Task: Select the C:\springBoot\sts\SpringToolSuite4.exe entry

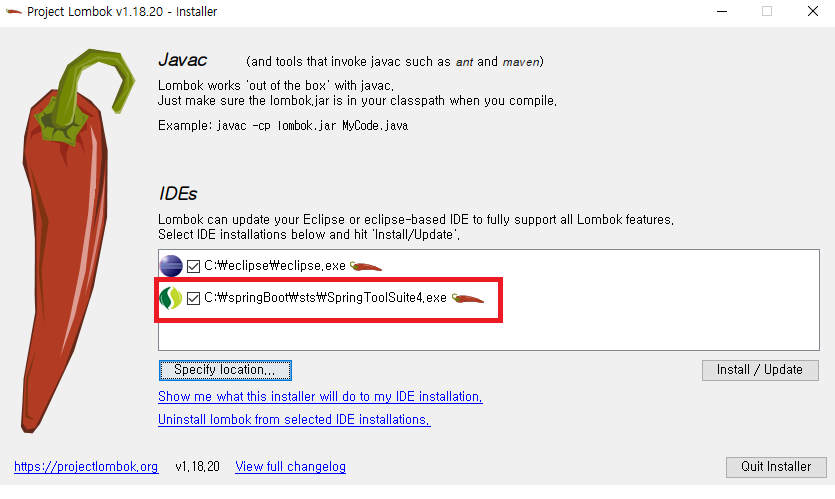Action: 325,298
